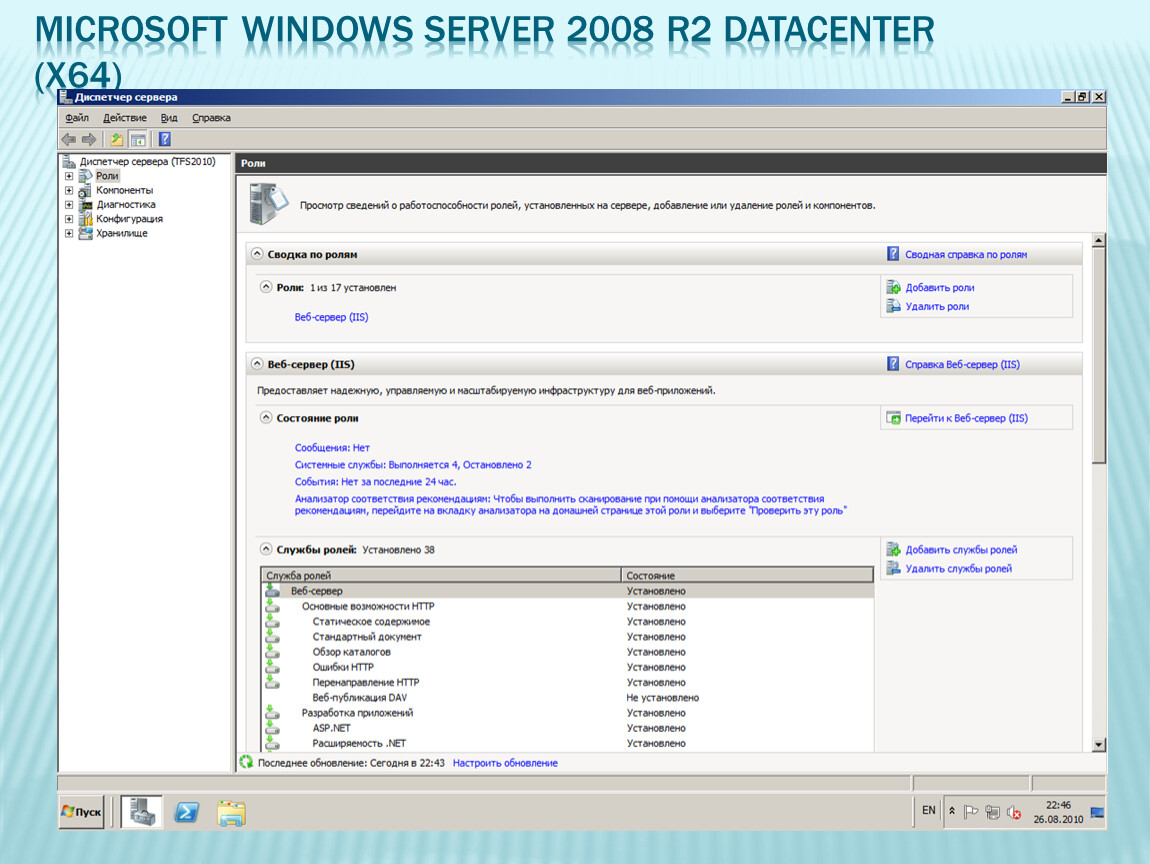The image size is (1150, 864).
Task: Expand the Роли tree node
Action: click(x=69, y=176)
